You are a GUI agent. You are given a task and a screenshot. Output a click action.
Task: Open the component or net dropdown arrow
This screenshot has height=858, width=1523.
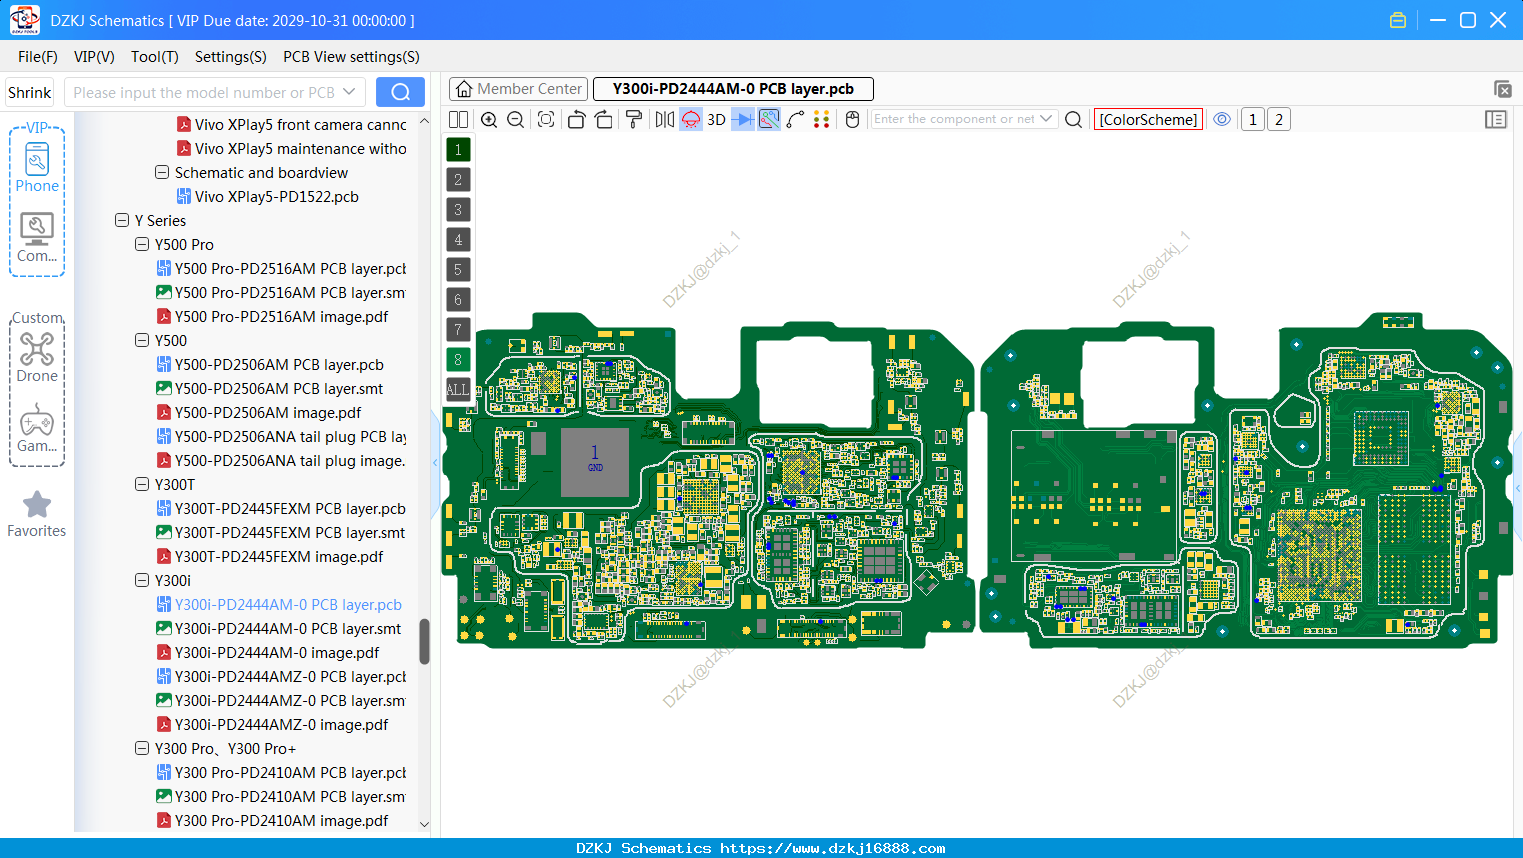pos(1046,119)
